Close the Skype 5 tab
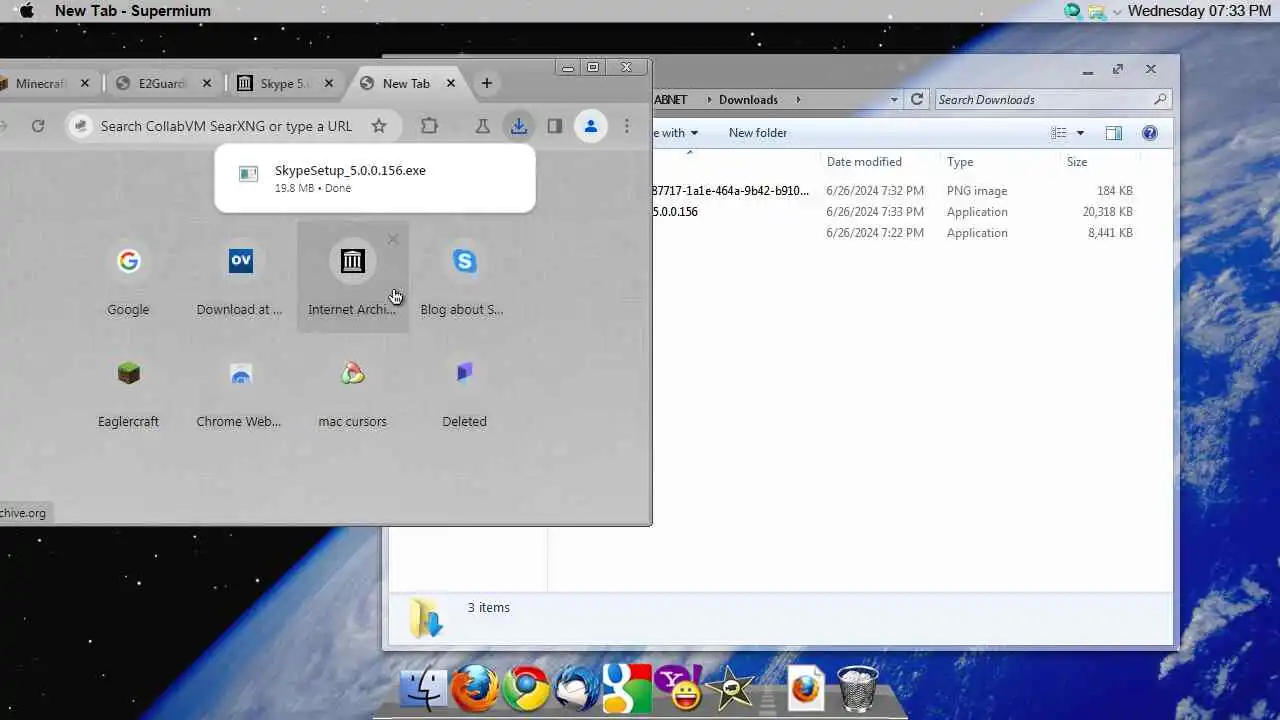The image size is (1280, 720). (328, 84)
